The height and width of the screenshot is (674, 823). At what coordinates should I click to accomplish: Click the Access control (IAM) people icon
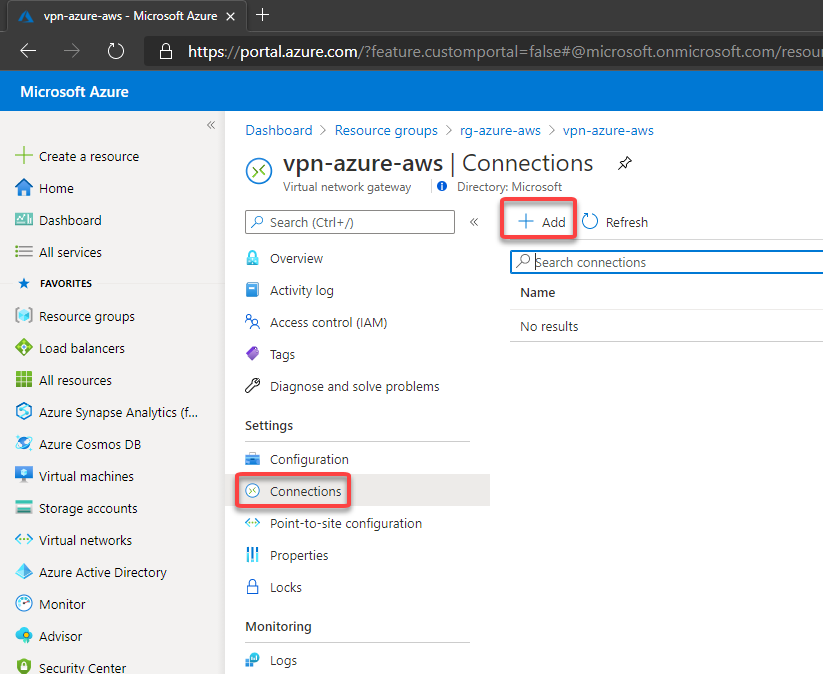[x=252, y=322]
